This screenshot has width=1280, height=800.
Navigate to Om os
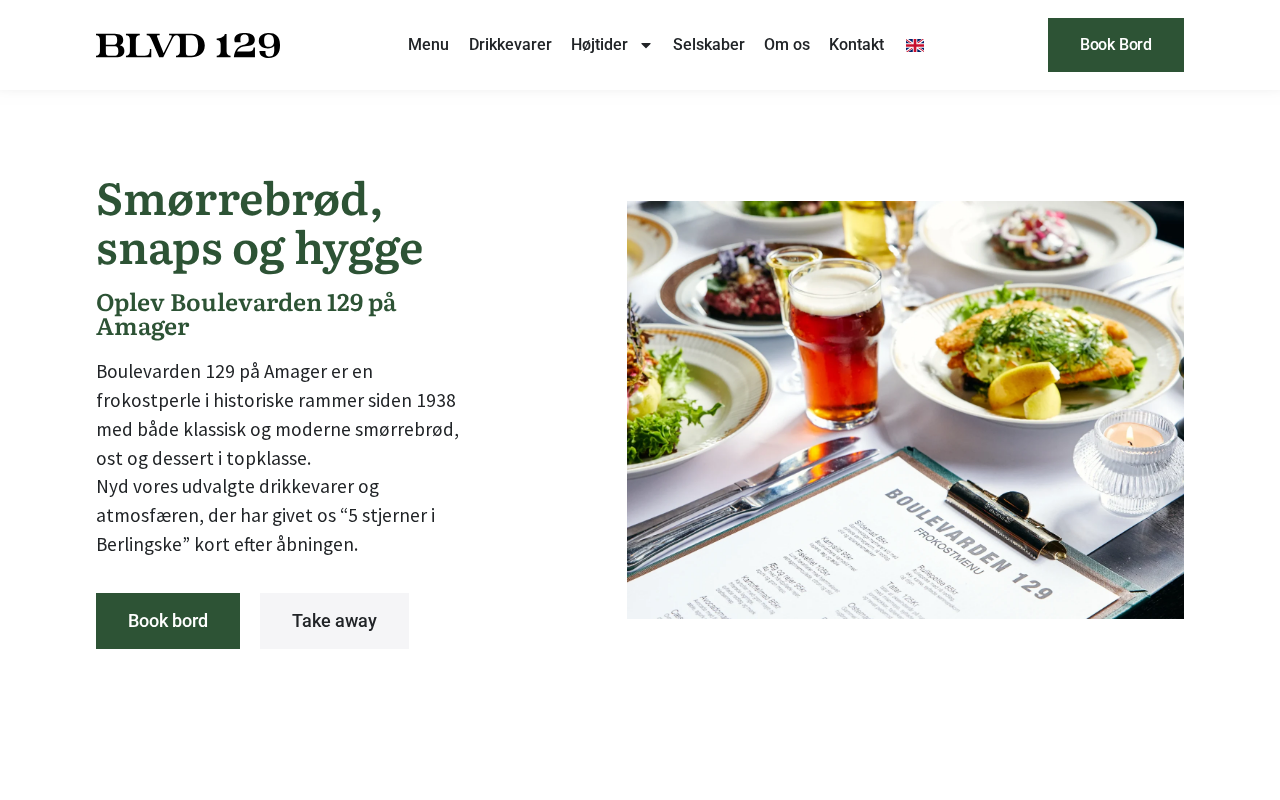tap(787, 45)
